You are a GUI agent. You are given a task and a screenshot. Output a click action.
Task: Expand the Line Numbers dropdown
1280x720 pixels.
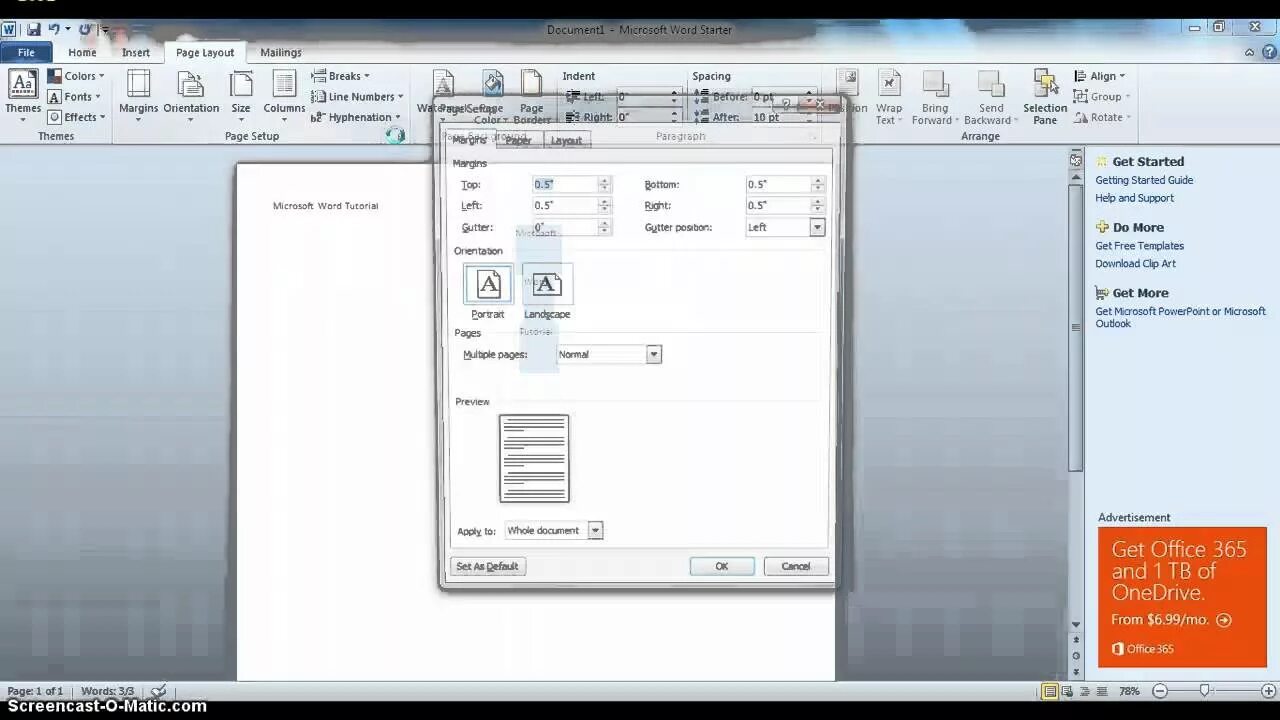click(357, 97)
